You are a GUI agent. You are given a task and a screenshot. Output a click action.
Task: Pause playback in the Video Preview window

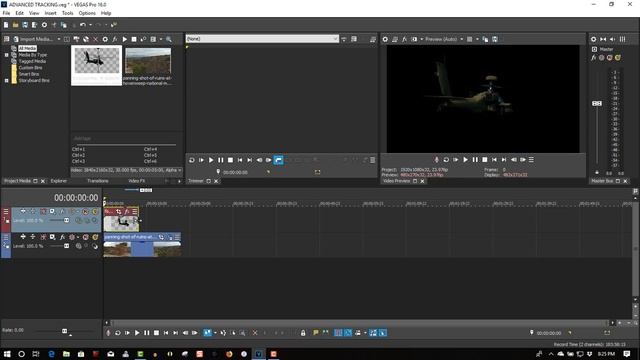click(x=475, y=160)
